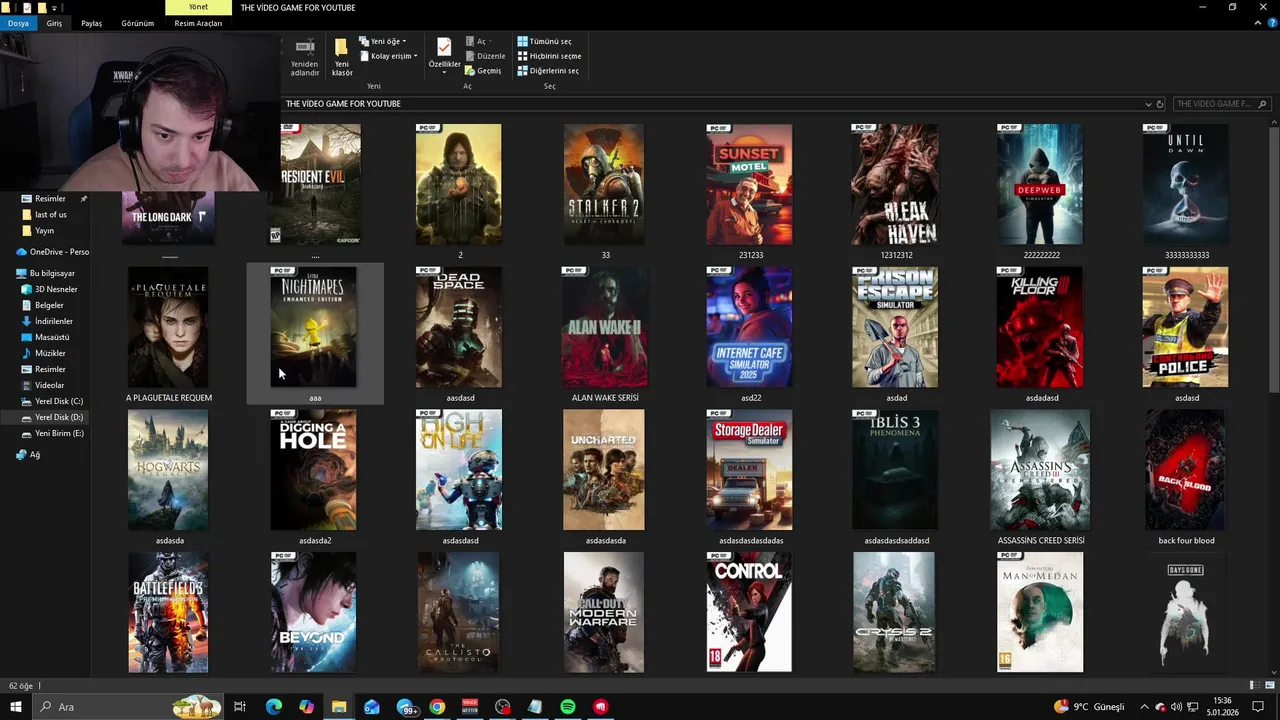Create a new folder with Yeni klasör
The image size is (1280, 720).
pos(342,58)
